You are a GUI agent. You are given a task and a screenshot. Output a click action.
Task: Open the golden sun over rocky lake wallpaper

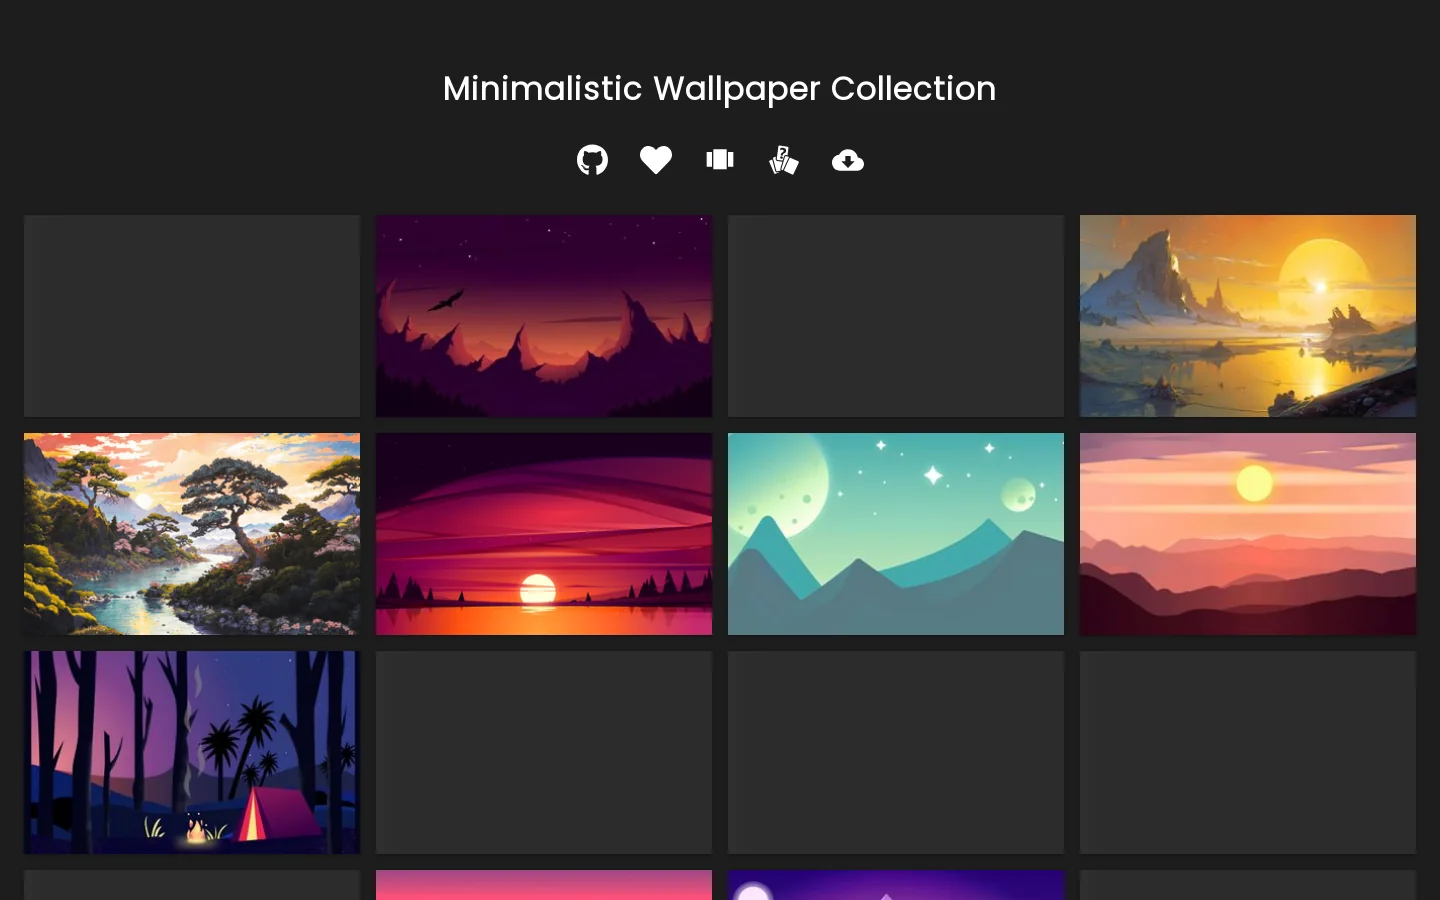click(1248, 316)
